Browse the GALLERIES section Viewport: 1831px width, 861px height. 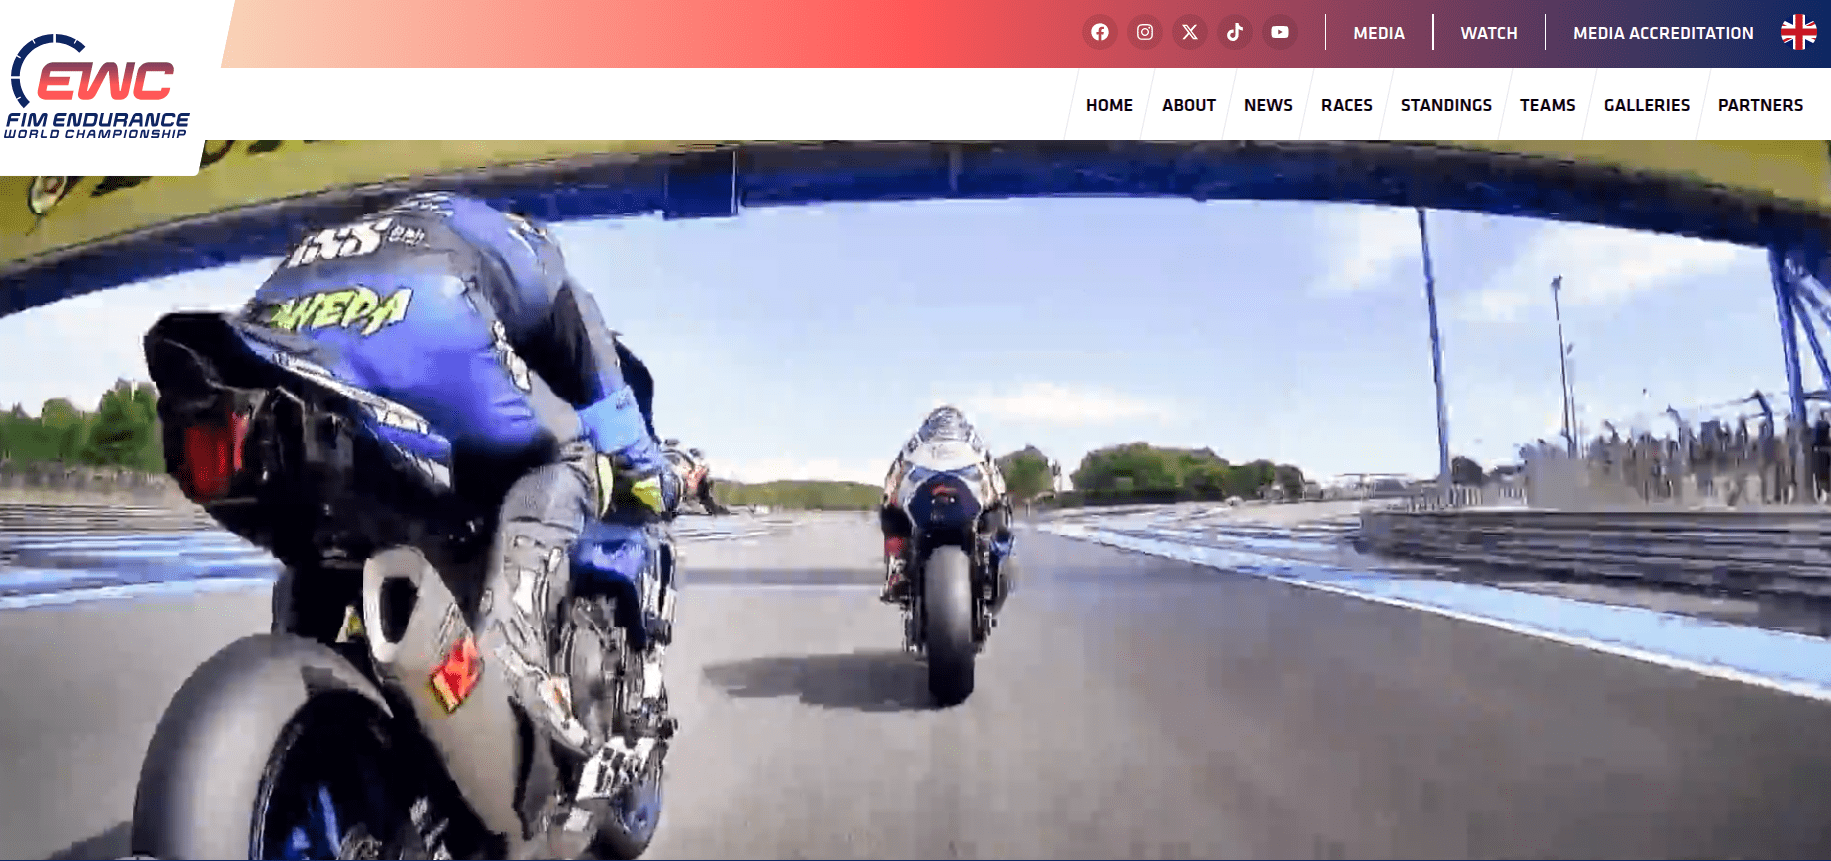click(x=1646, y=105)
